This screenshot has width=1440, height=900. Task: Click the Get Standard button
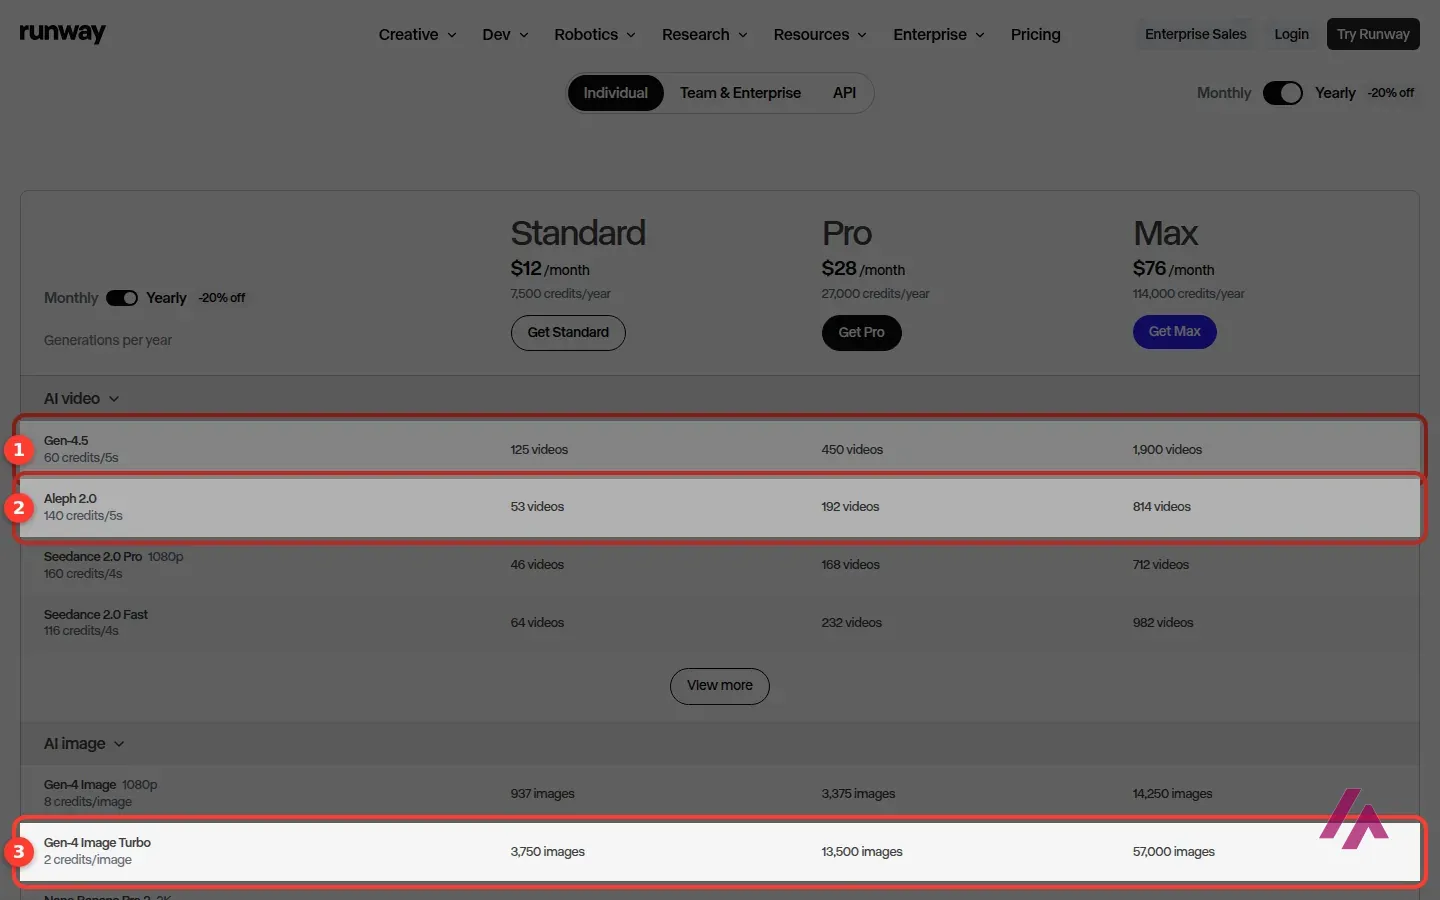point(568,333)
